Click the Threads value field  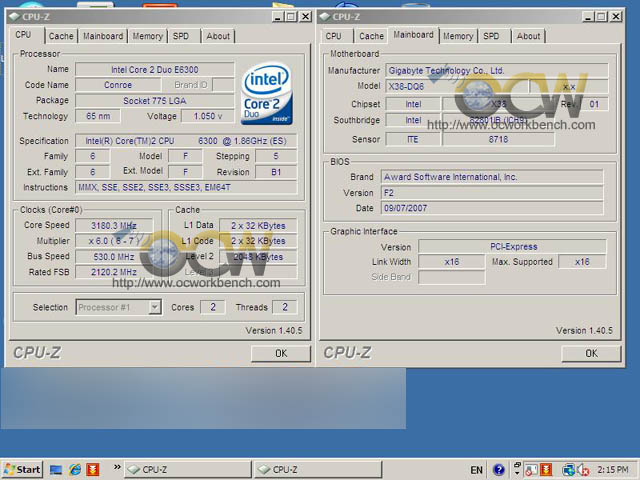[284, 307]
